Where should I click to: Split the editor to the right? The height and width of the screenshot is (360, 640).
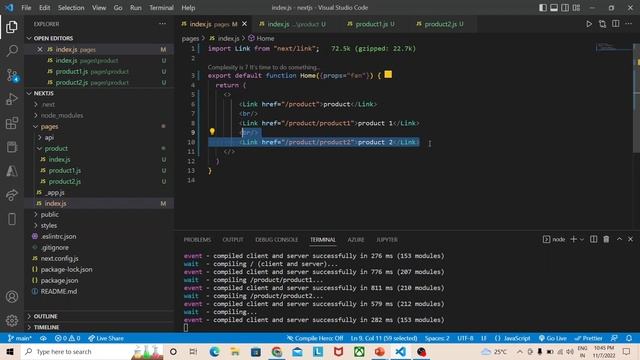click(x=616, y=24)
